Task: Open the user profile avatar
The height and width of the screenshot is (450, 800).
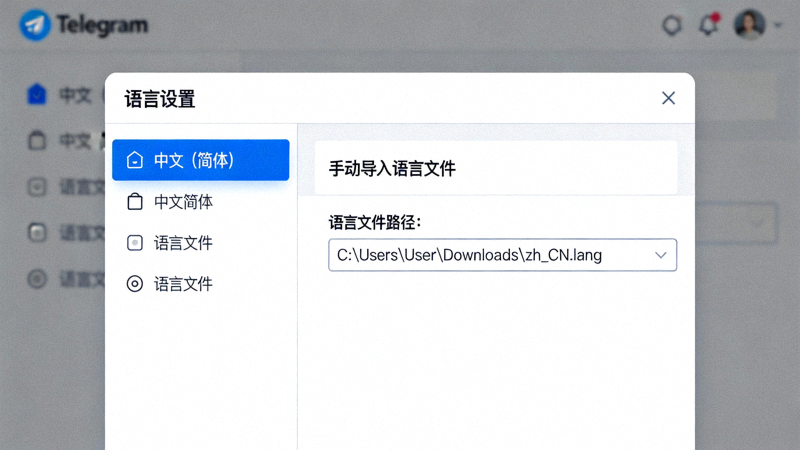Action: [749, 24]
